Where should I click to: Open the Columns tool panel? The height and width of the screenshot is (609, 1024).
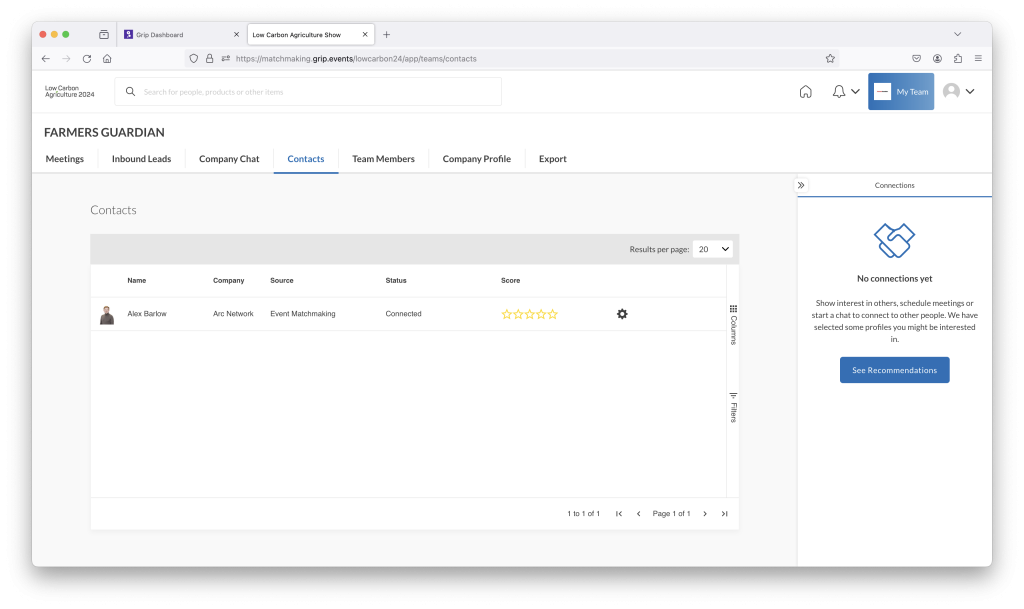coord(733,325)
